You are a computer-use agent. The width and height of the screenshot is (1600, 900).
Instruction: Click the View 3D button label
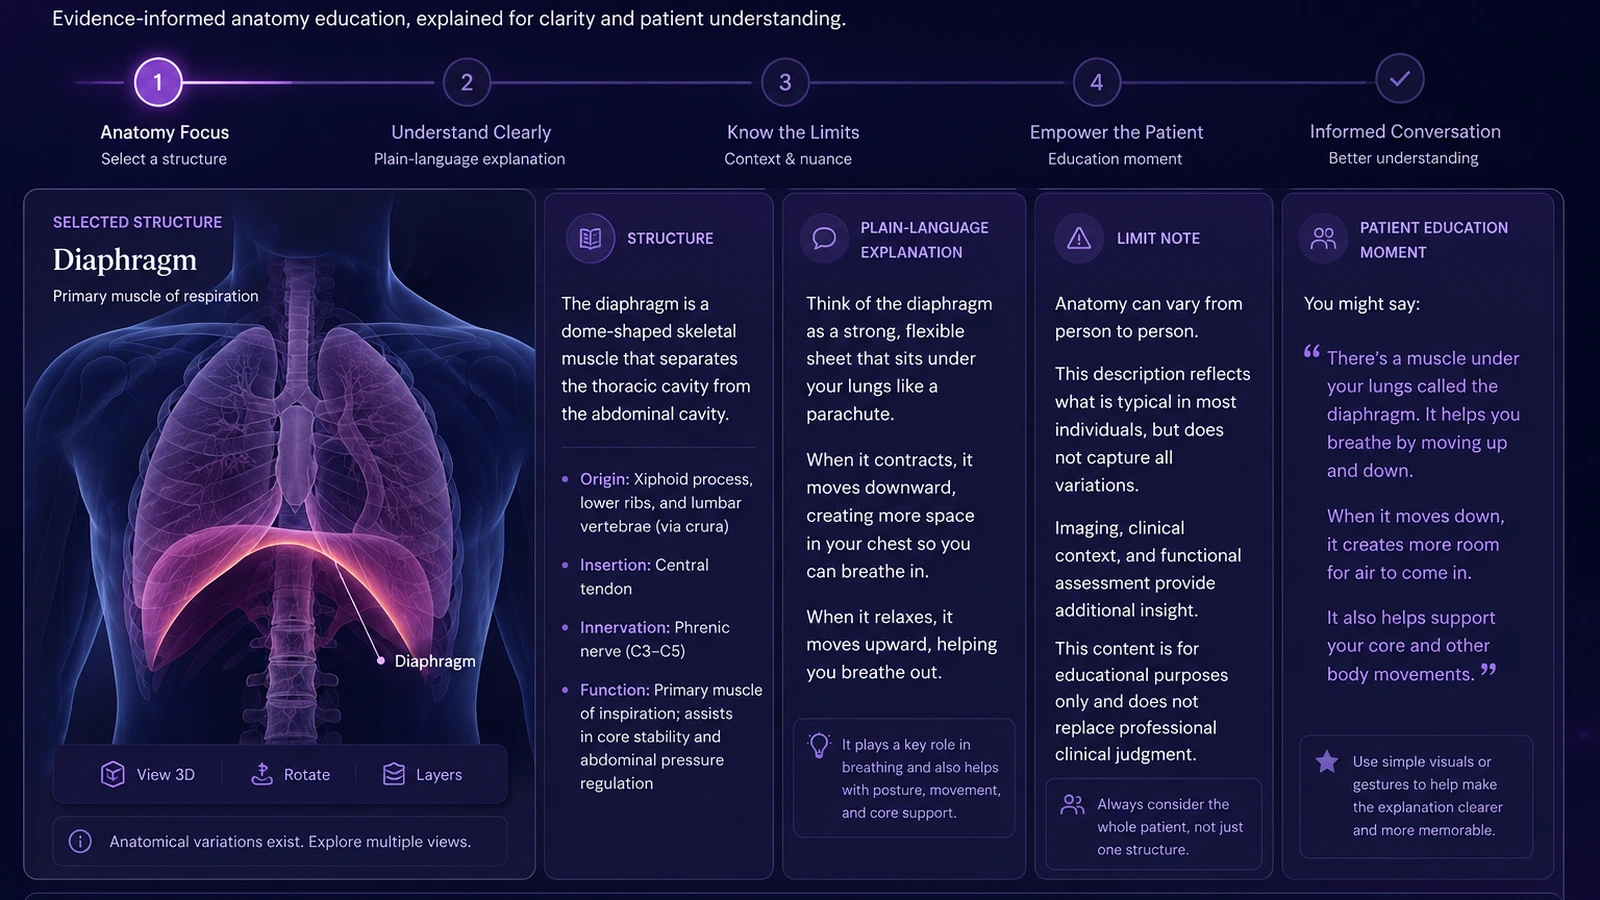pyautogui.click(x=166, y=774)
